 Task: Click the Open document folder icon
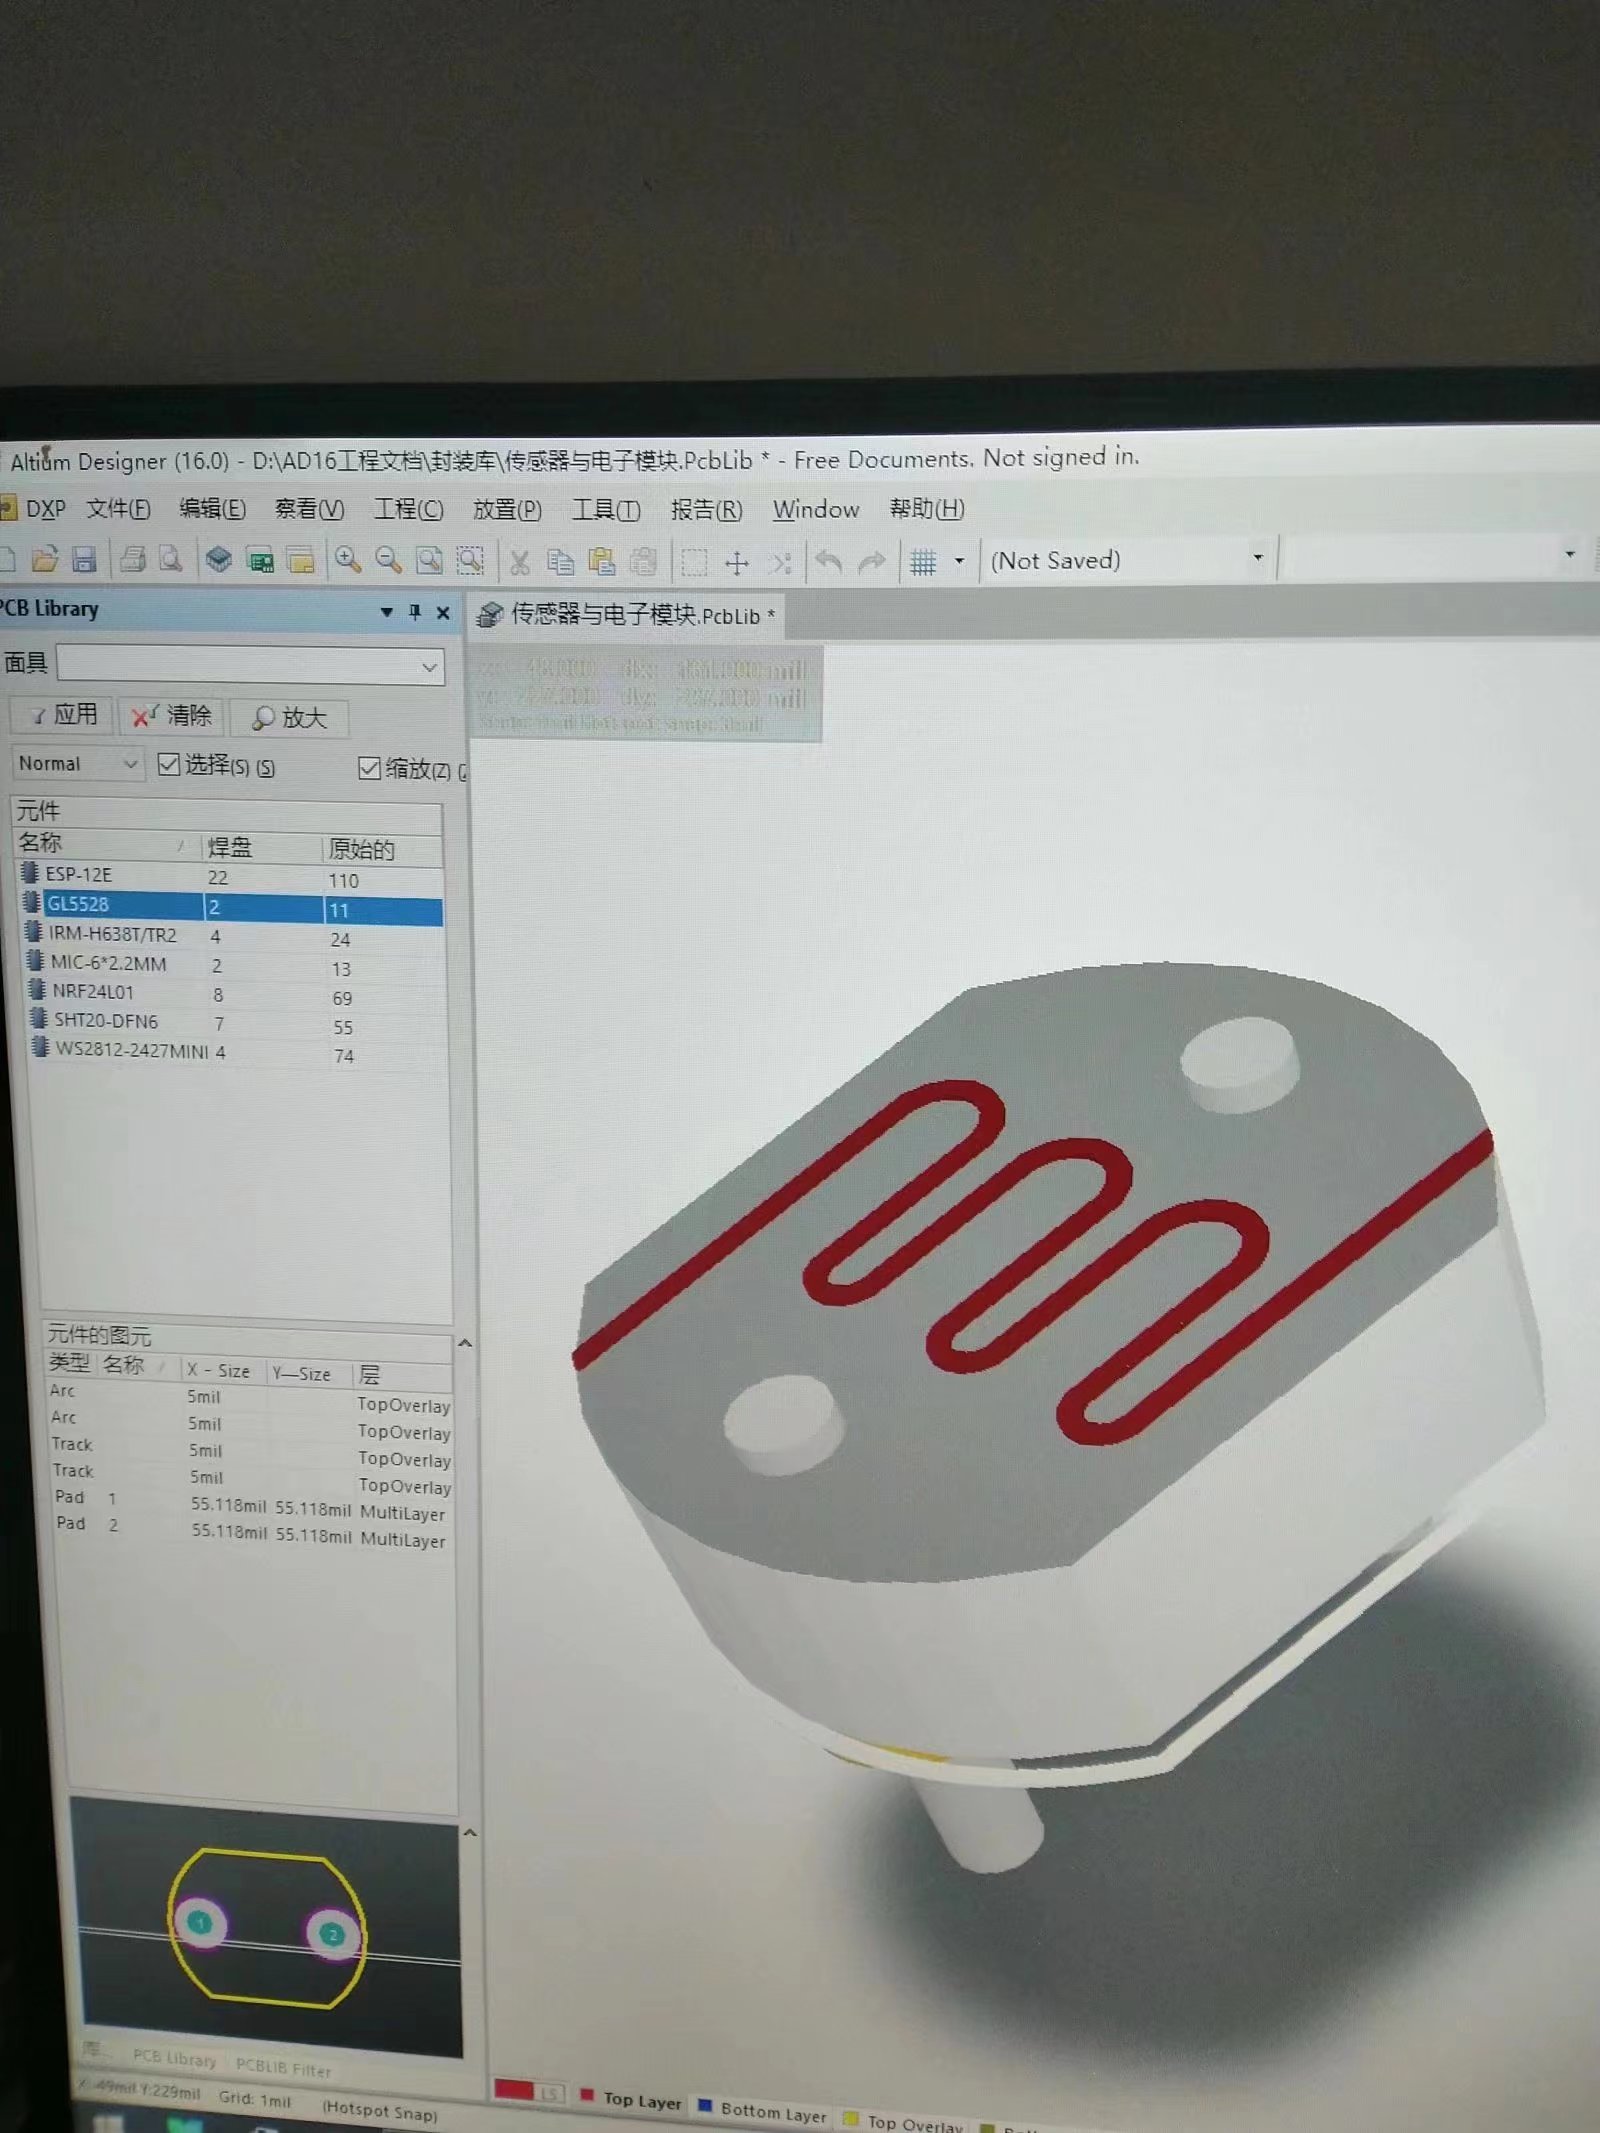point(45,559)
